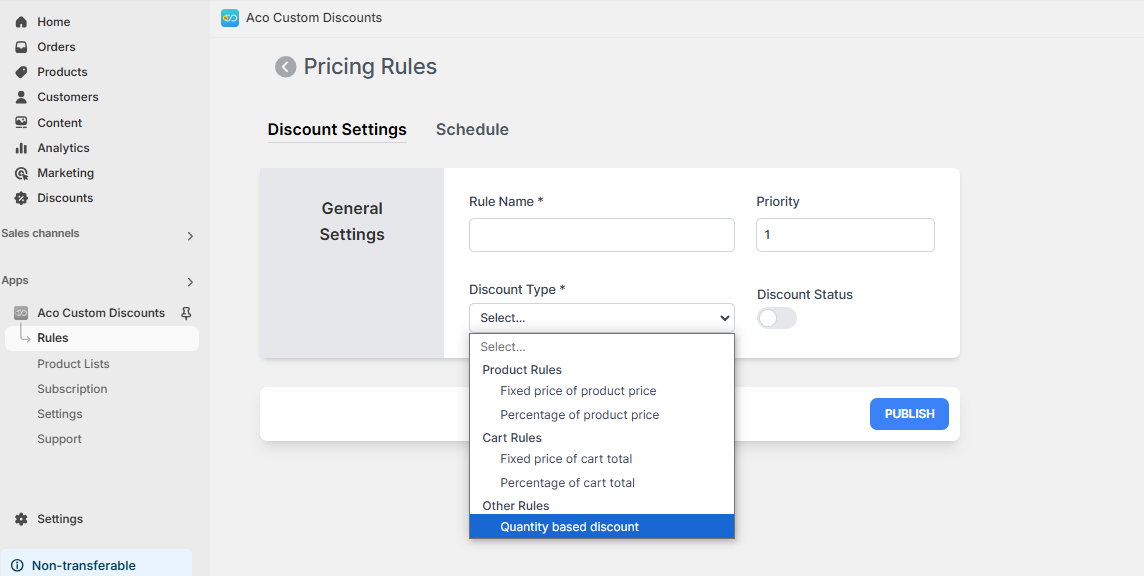
Task: Open Product Lists in app menu
Action: pyautogui.click(x=73, y=364)
